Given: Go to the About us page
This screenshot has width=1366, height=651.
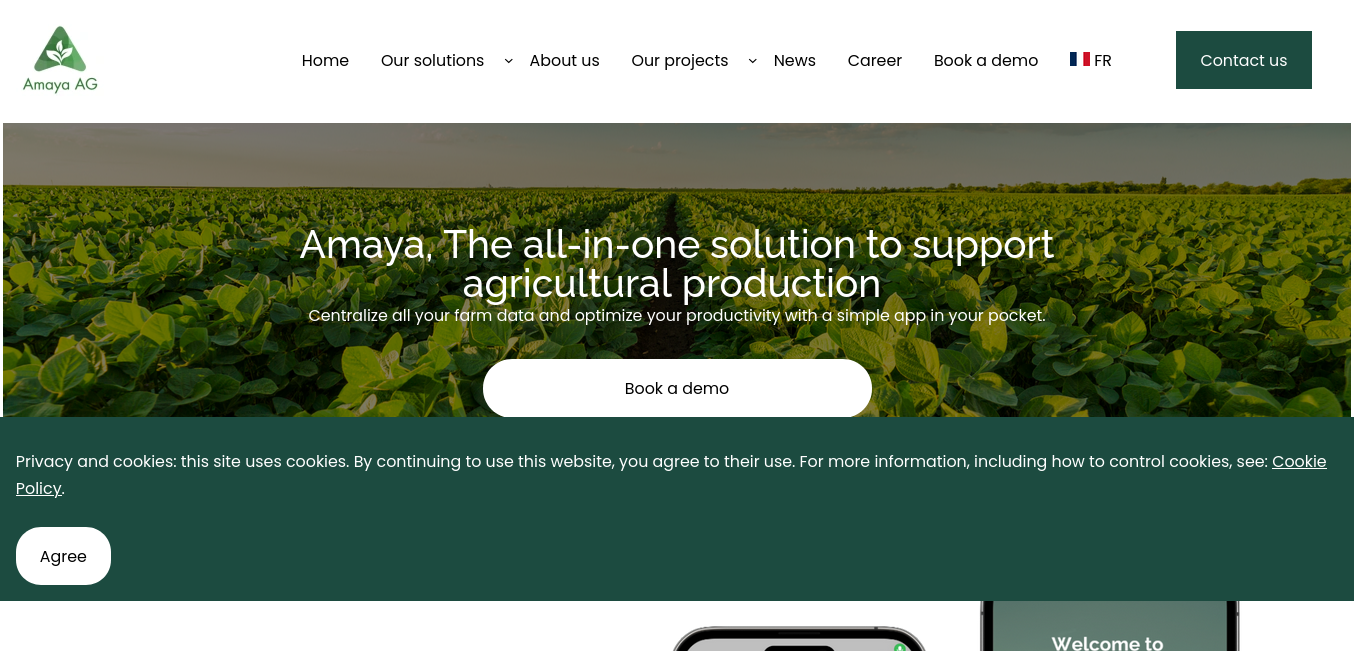Looking at the screenshot, I should pyautogui.click(x=564, y=60).
